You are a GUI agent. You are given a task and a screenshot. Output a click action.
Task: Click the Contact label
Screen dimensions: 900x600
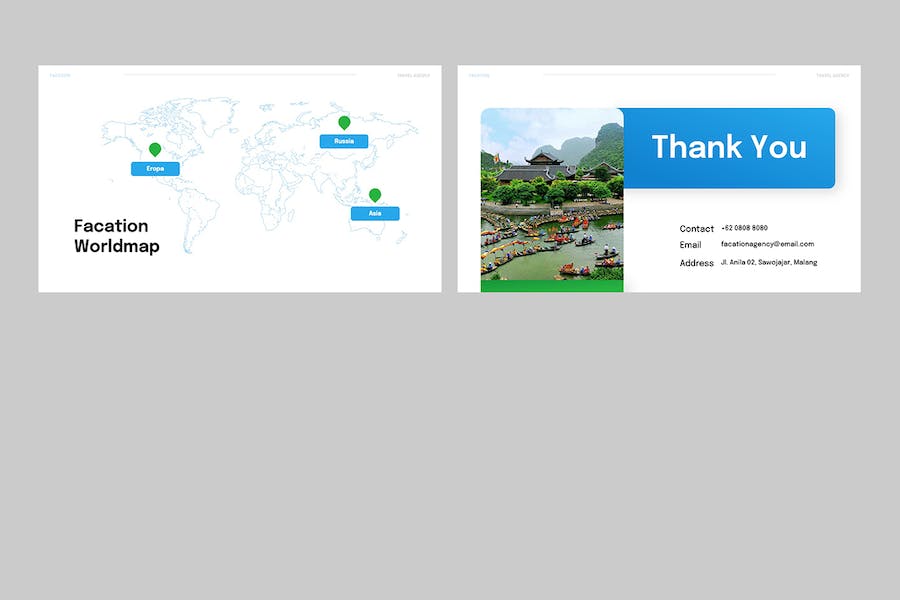pyautogui.click(x=697, y=229)
